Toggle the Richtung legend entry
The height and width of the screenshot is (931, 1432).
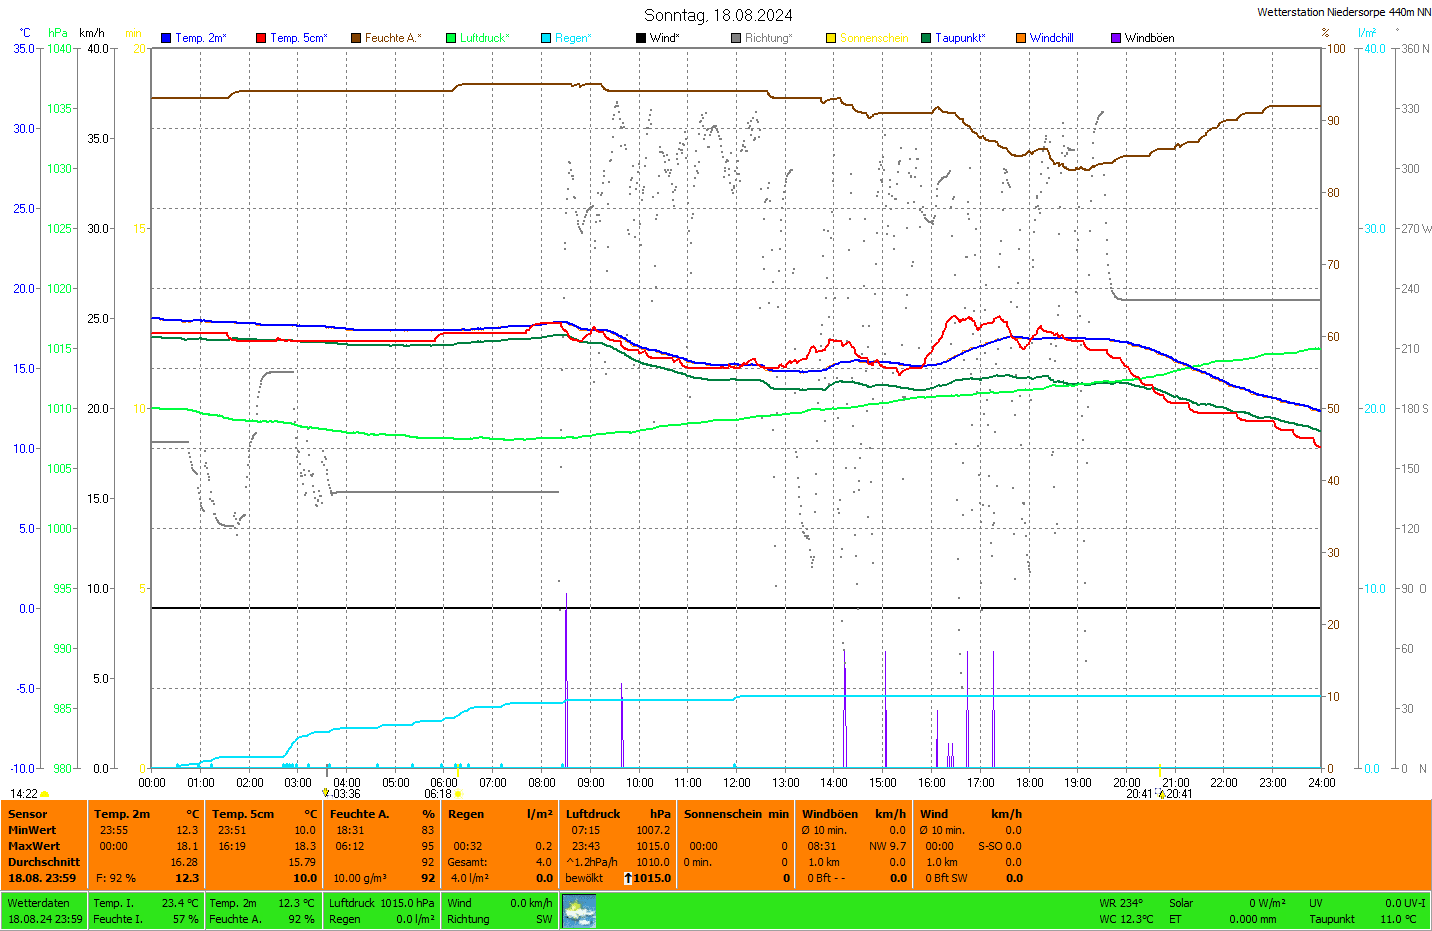(767, 38)
